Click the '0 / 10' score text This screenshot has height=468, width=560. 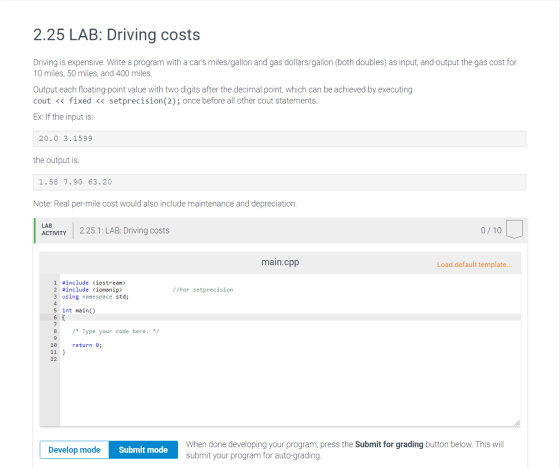[x=491, y=230]
